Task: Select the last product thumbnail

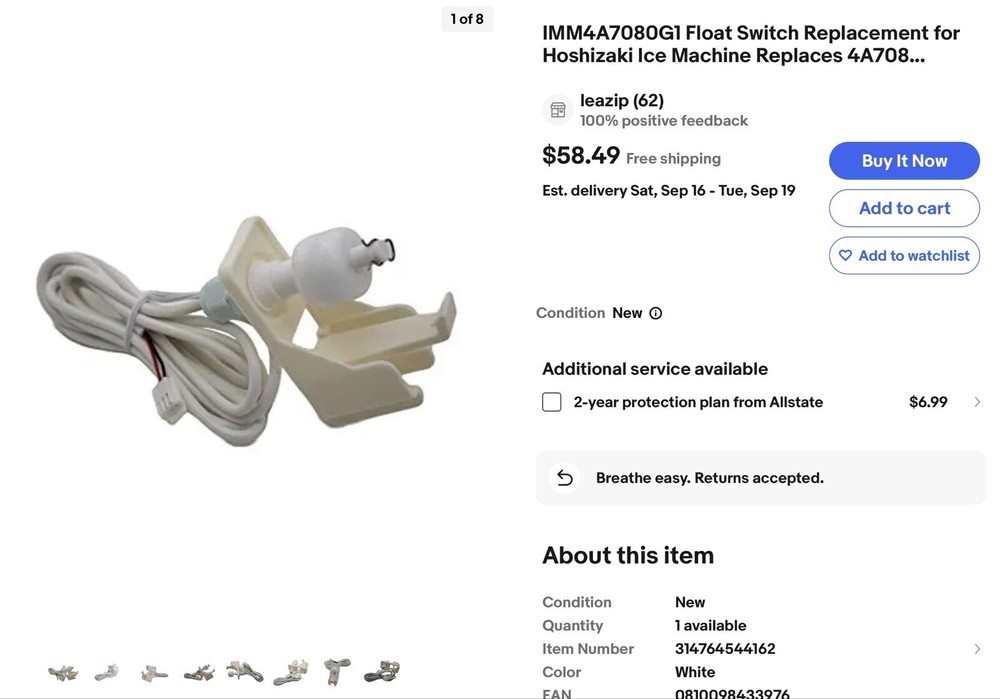Action: pos(382,671)
